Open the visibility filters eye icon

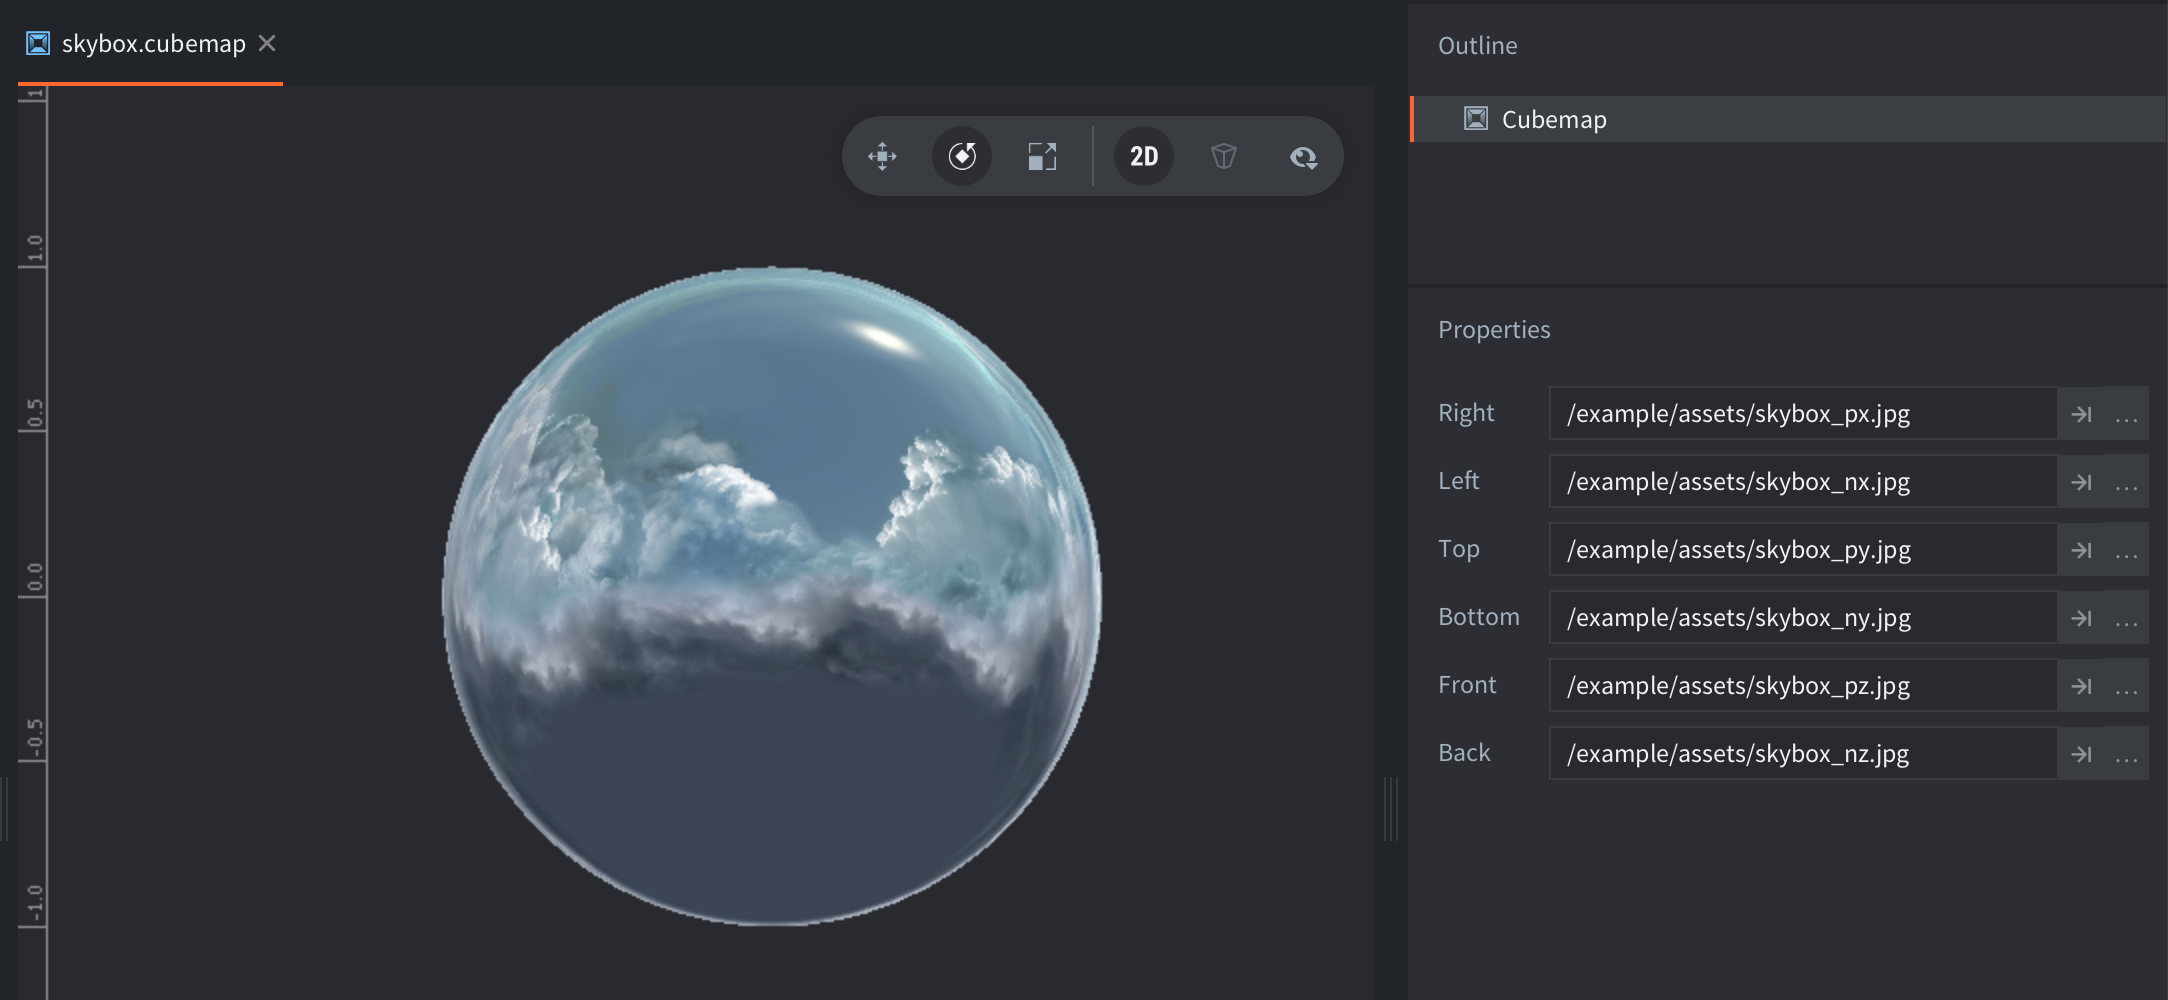tap(1303, 157)
